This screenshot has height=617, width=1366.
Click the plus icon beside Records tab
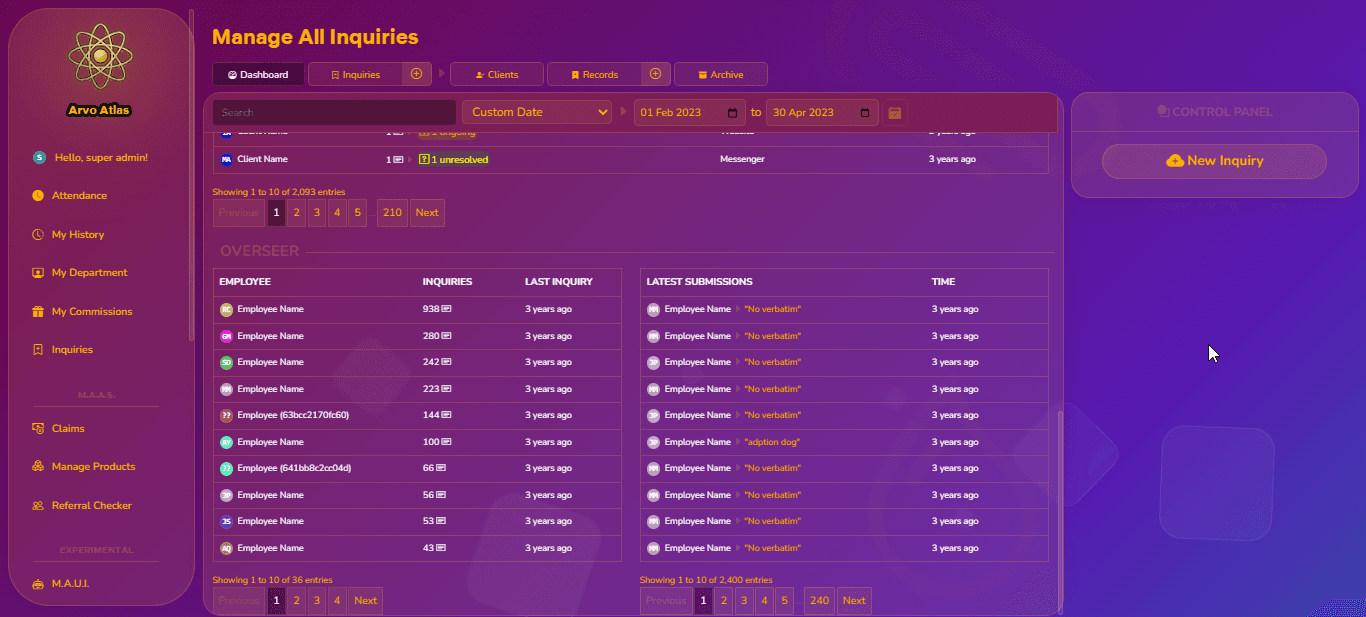[x=655, y=74]
